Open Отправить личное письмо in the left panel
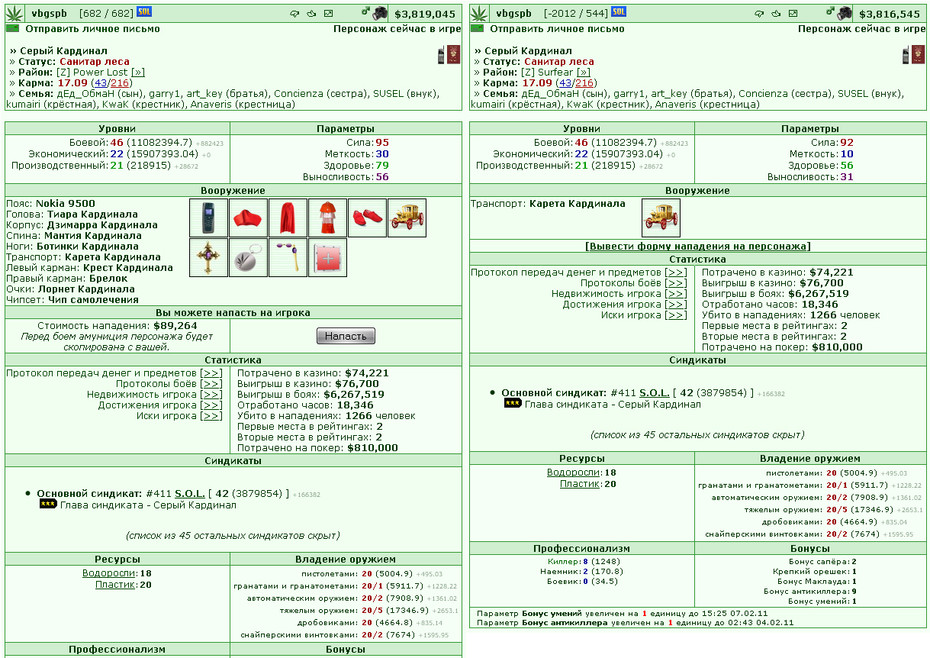Image resolution: width=930 pixels, height=658 pixels. point(92,28)
